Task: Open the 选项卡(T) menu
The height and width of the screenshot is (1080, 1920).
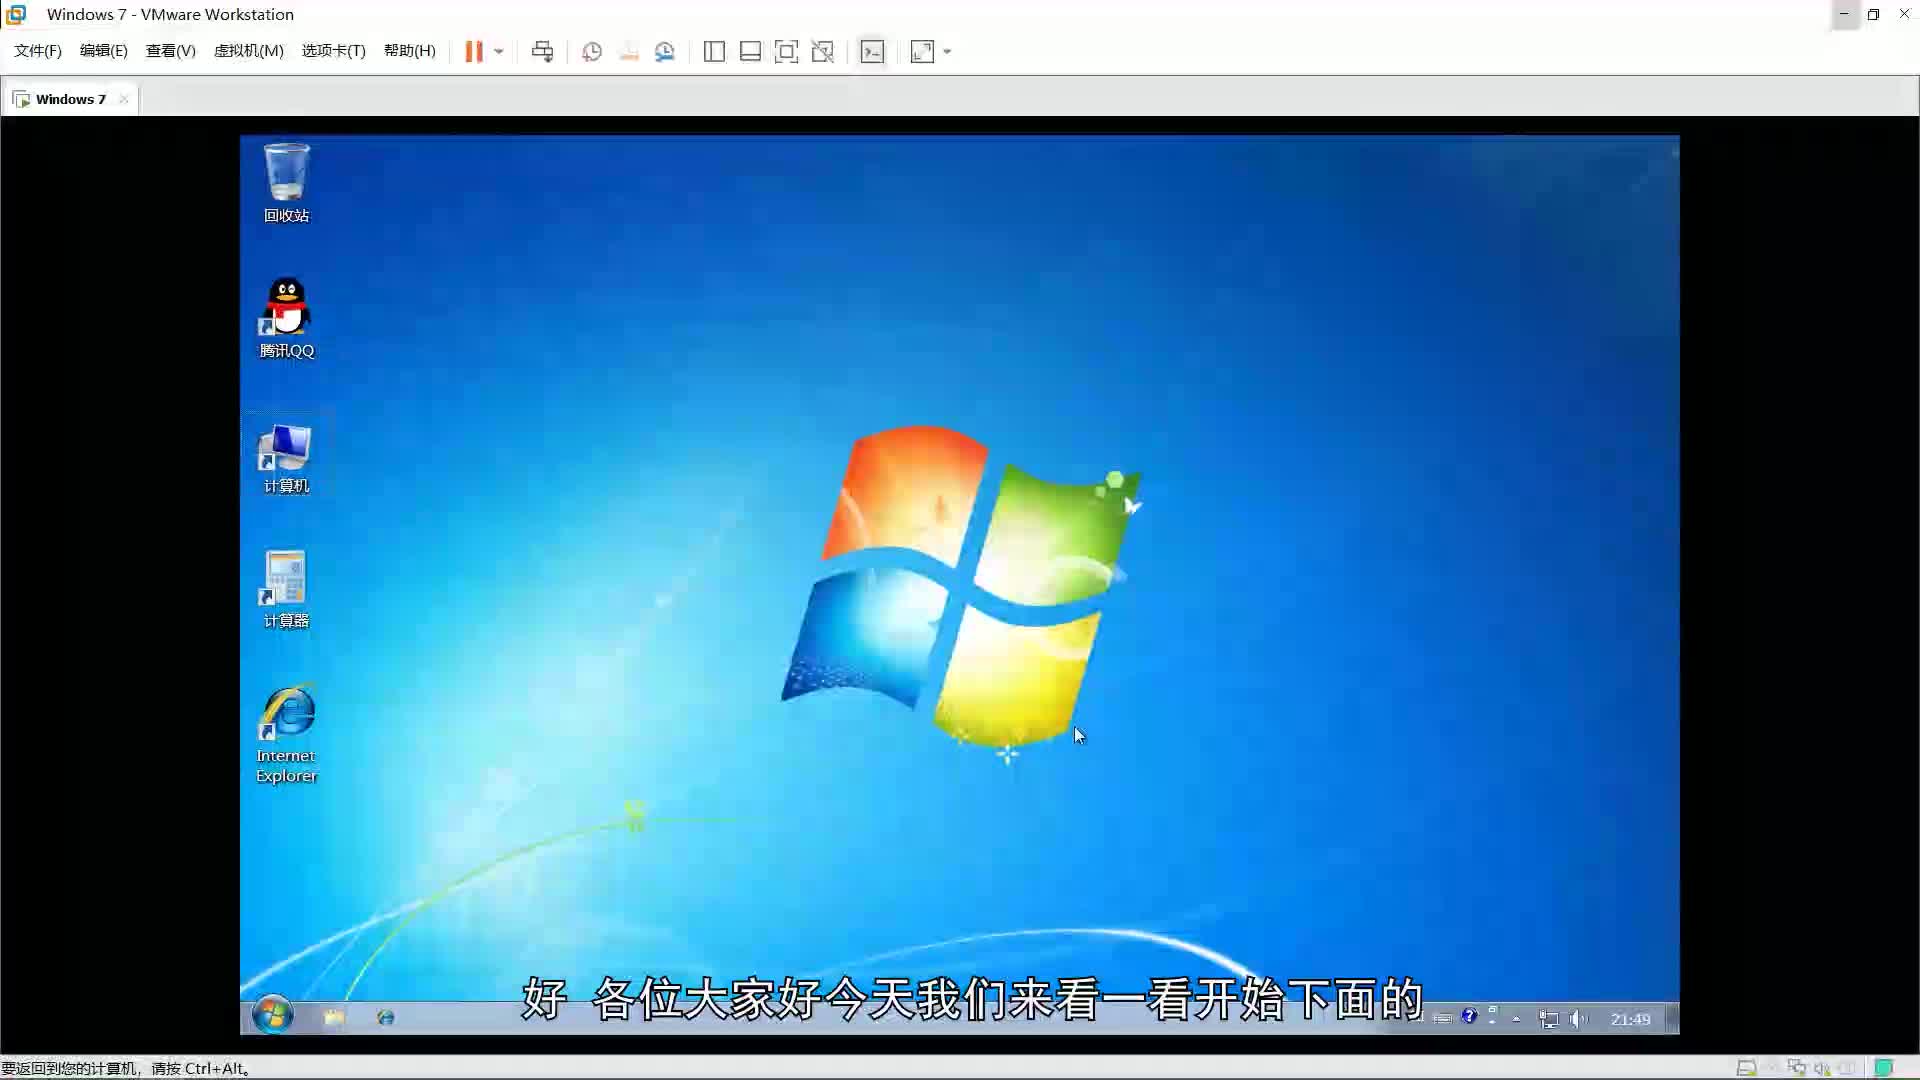Action: coord(334,51)
